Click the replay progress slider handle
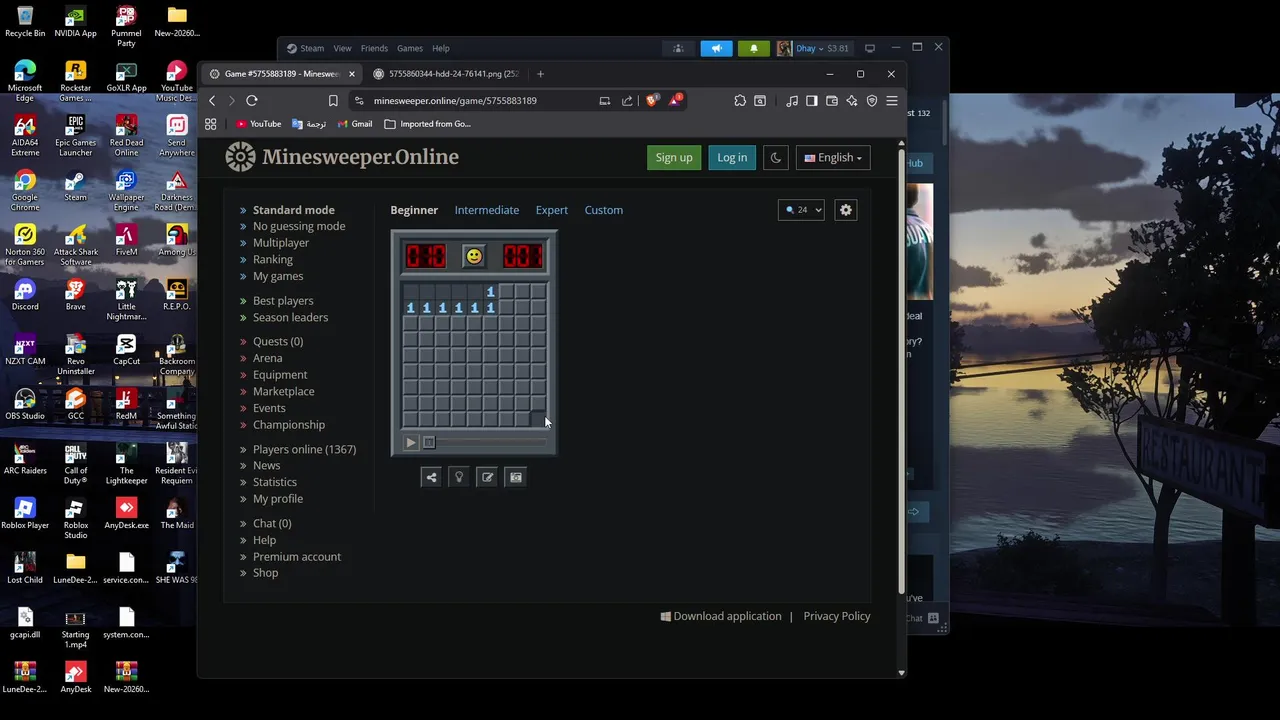Viewport: 1280px width, 720px height. 429,443
